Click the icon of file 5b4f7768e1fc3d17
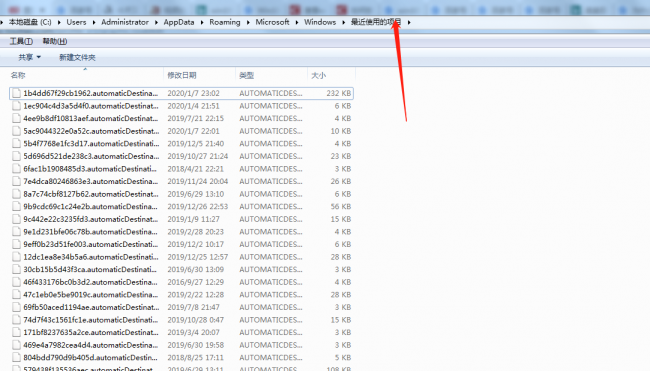 point(16,143)
